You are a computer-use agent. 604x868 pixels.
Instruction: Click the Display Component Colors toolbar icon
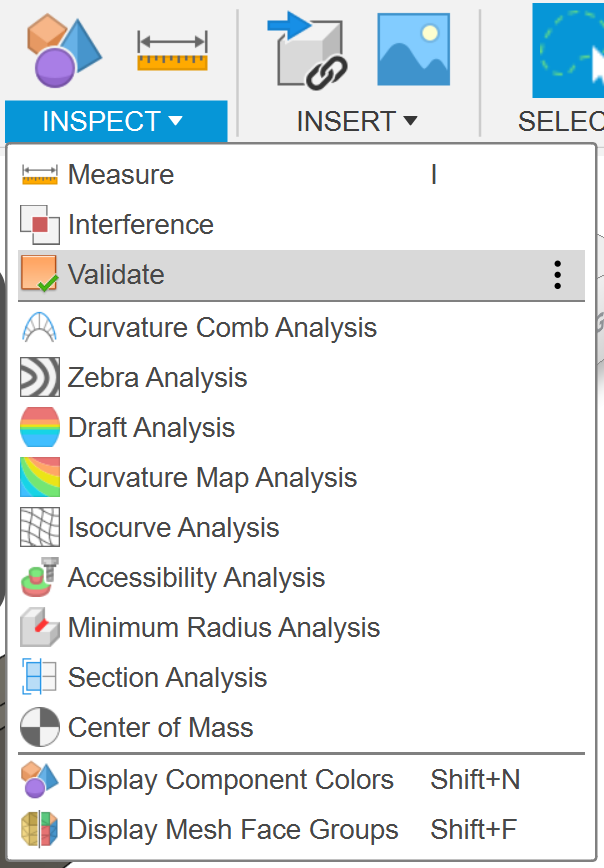(64, 50)
